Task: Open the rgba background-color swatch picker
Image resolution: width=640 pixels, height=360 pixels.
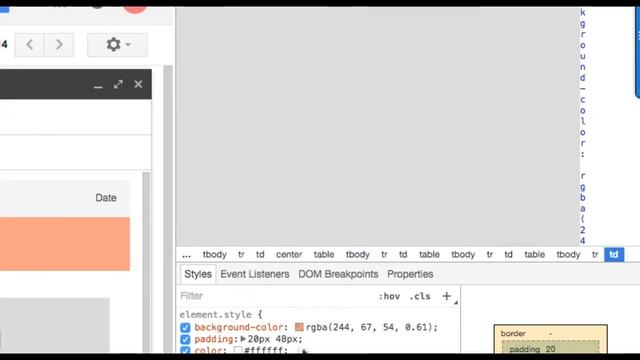Action: click(299, 327)
